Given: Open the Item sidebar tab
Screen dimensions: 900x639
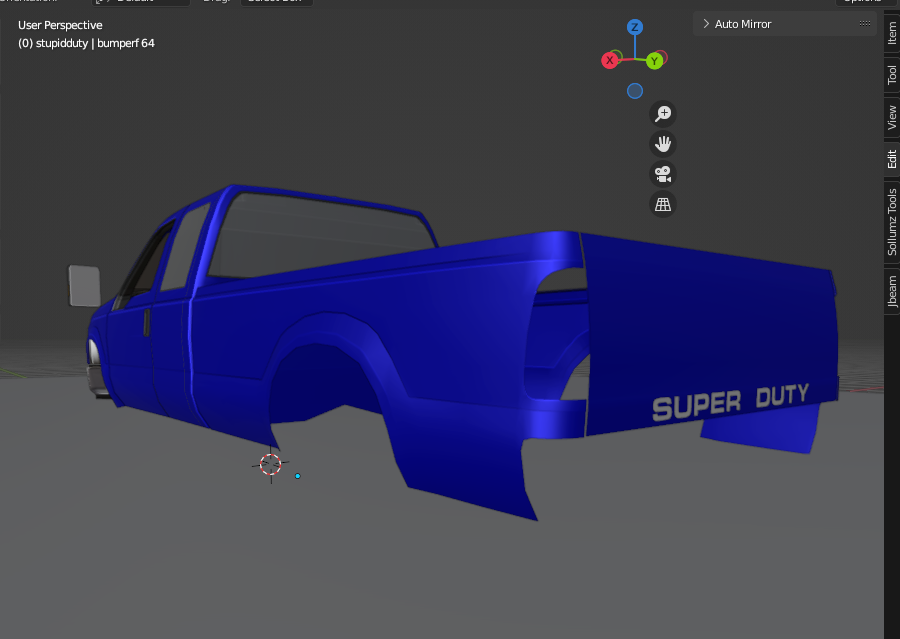Looking at the screenshot, I should (x=891, y=33).
